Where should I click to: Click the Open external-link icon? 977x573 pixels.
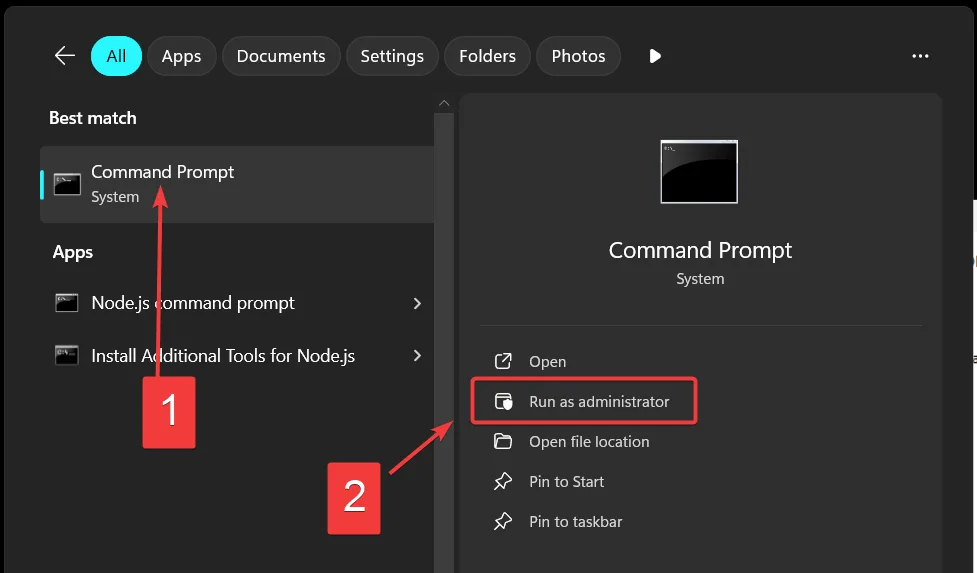pyautogui.click(x=503, y=361)
